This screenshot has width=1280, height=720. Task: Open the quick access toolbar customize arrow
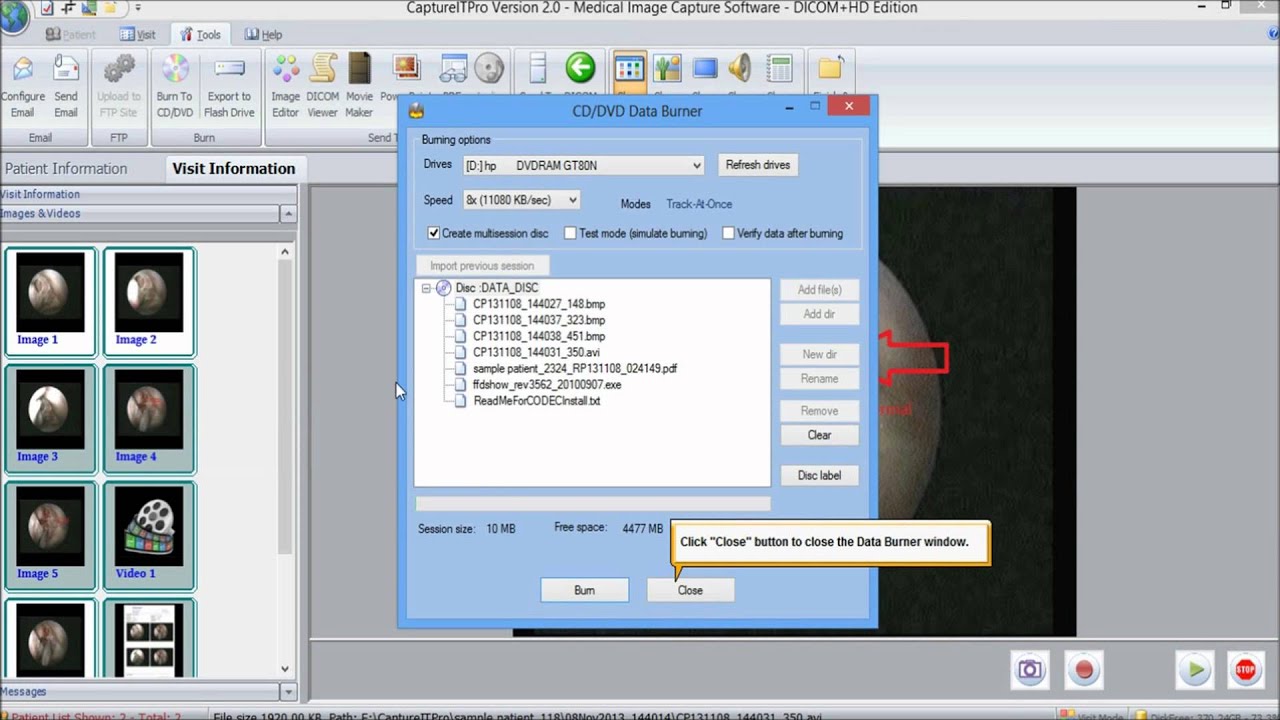click(138, 8)
